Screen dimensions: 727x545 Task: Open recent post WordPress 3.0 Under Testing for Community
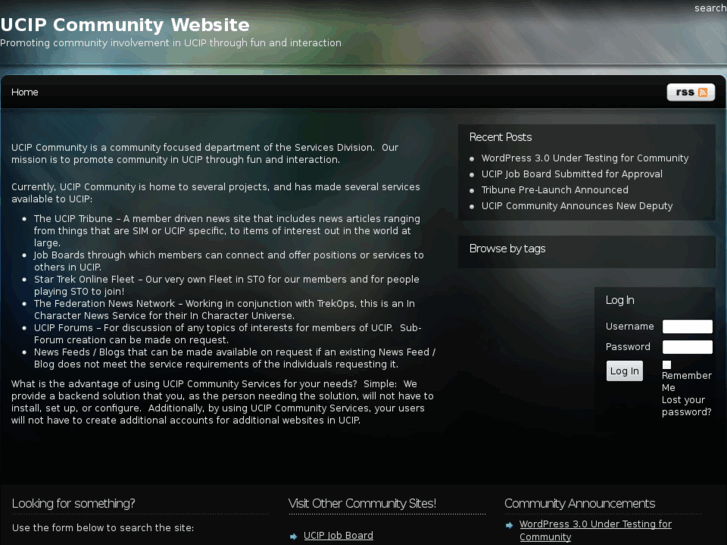tap(585, 158)
